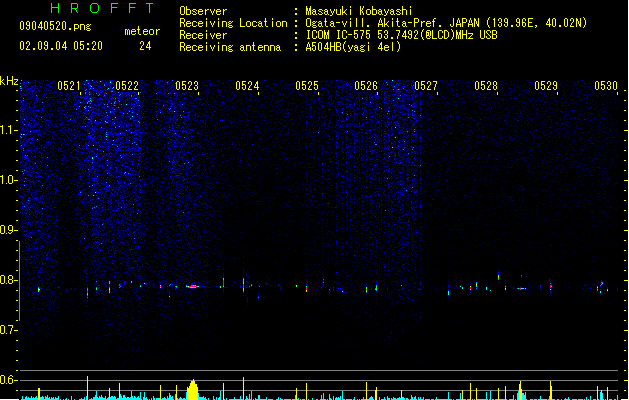Click the Receiving antenna label
The height and width of the screenshot is (400, 629).
click(230, 47)
